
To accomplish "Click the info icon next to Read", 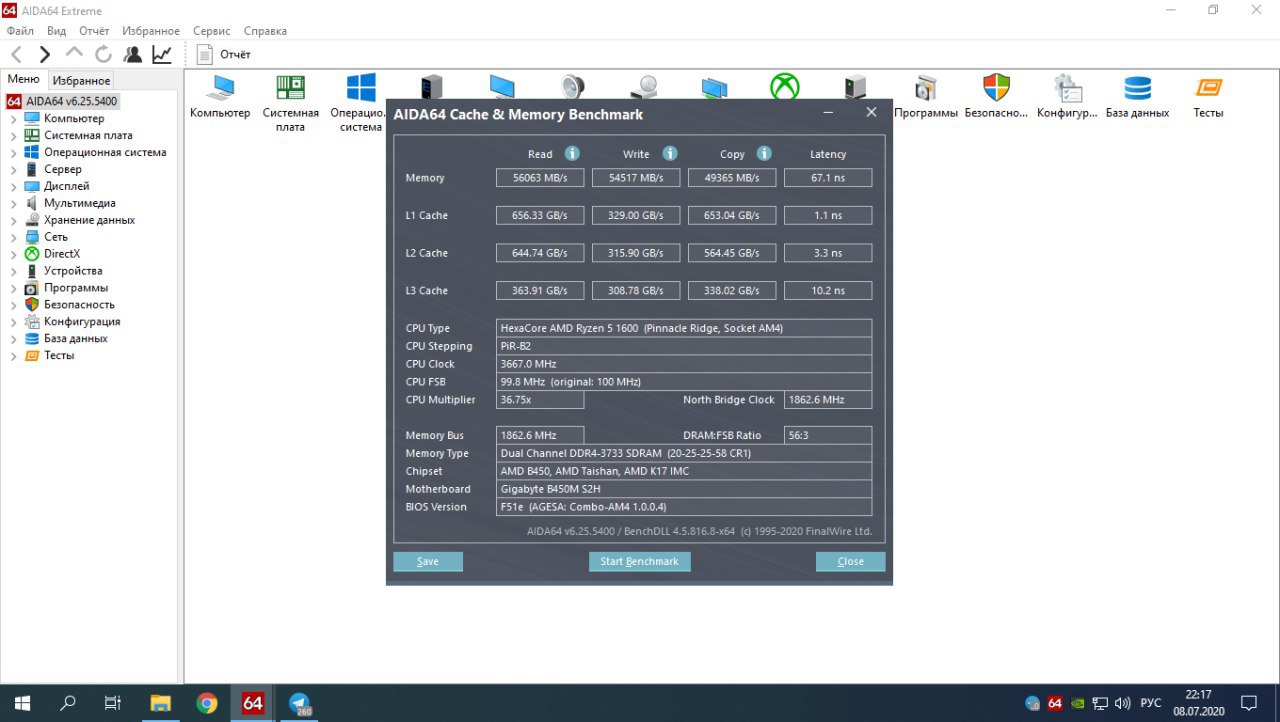I will click(x=572, y=153).
